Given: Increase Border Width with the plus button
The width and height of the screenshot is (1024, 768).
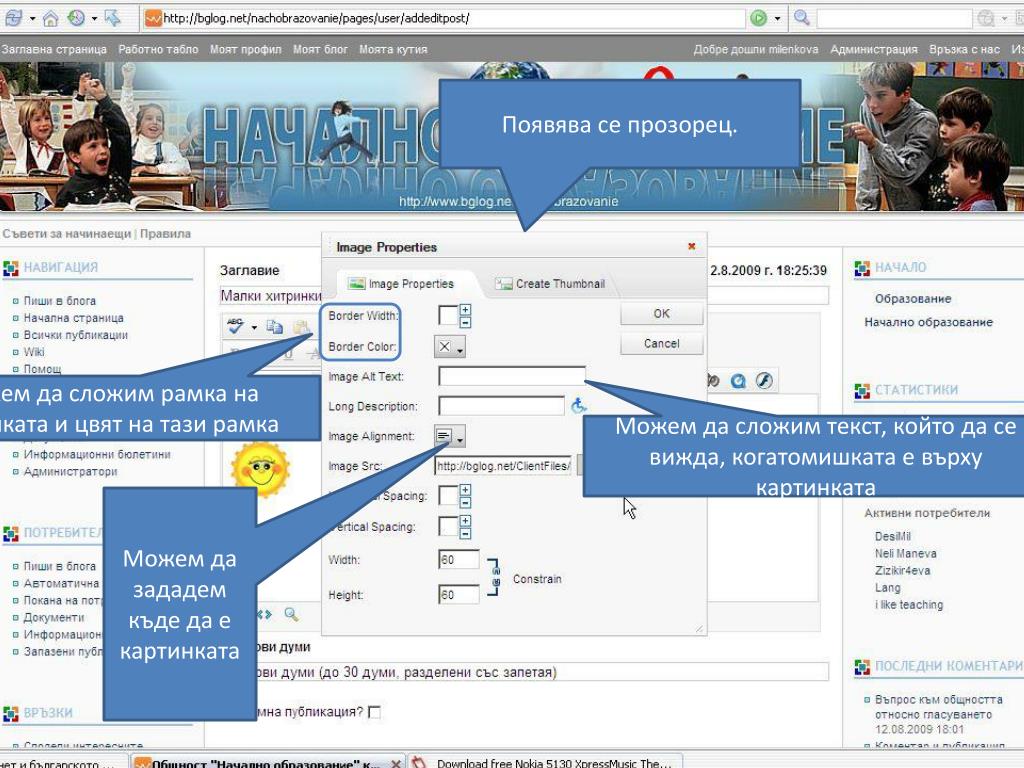Looking at the screenshot, I should (465, 310).
